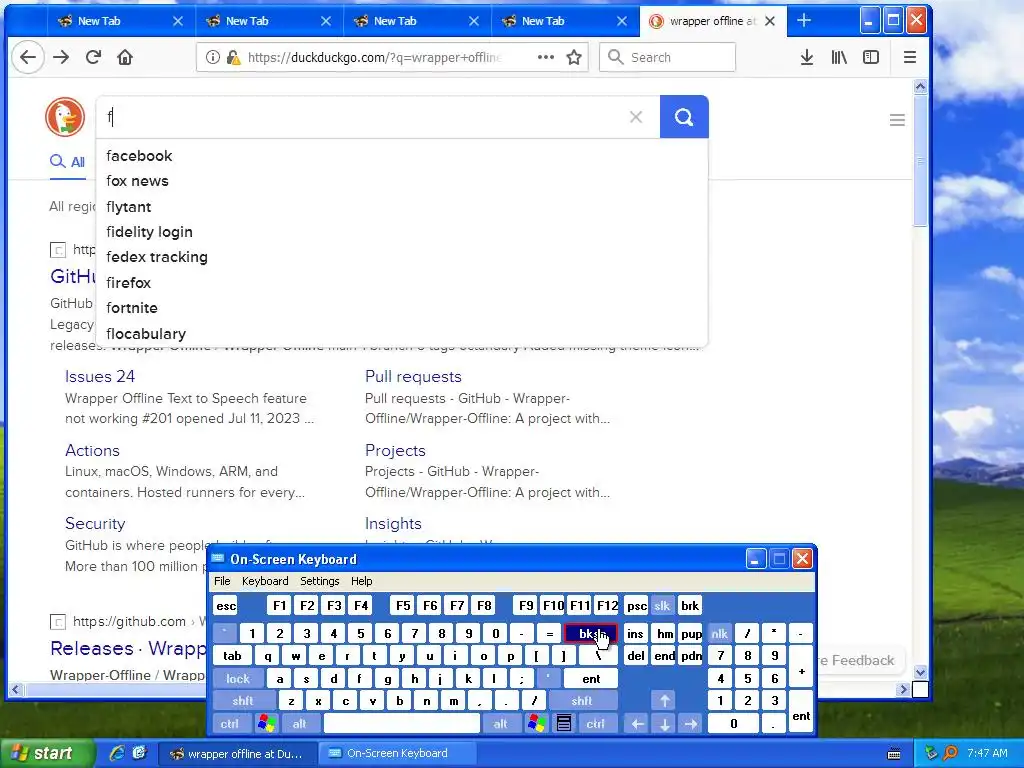
Task: Open the DuckDuckGo side menu icon
Action: (x=897, y=120)
